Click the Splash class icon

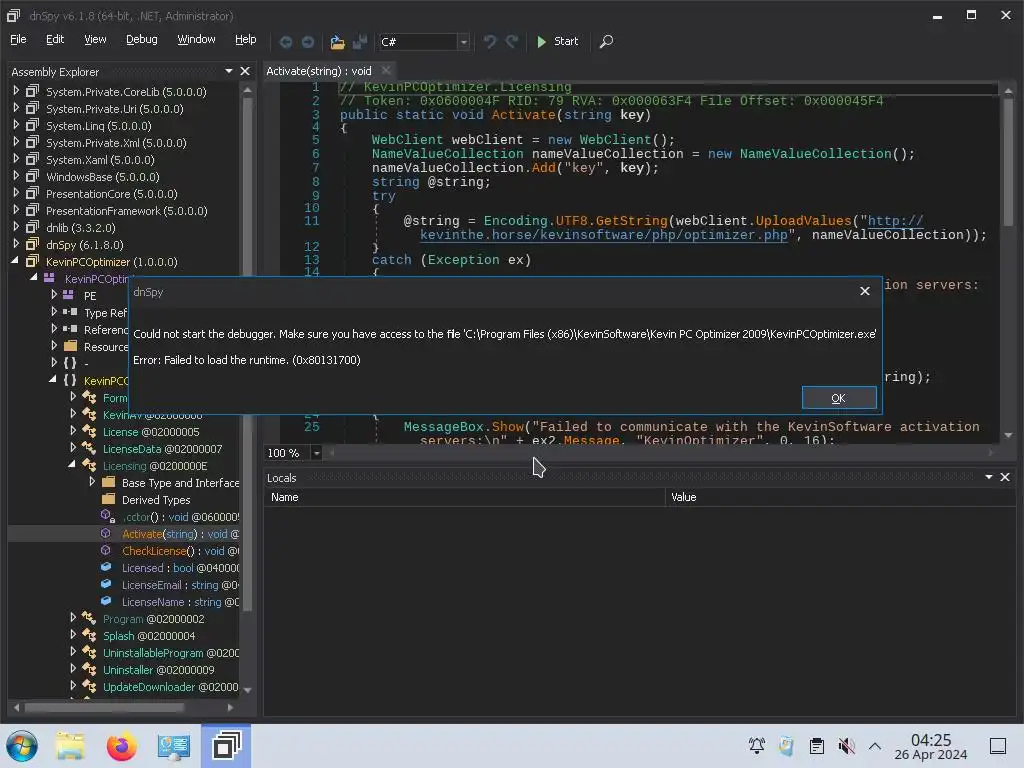click(89, 635)
